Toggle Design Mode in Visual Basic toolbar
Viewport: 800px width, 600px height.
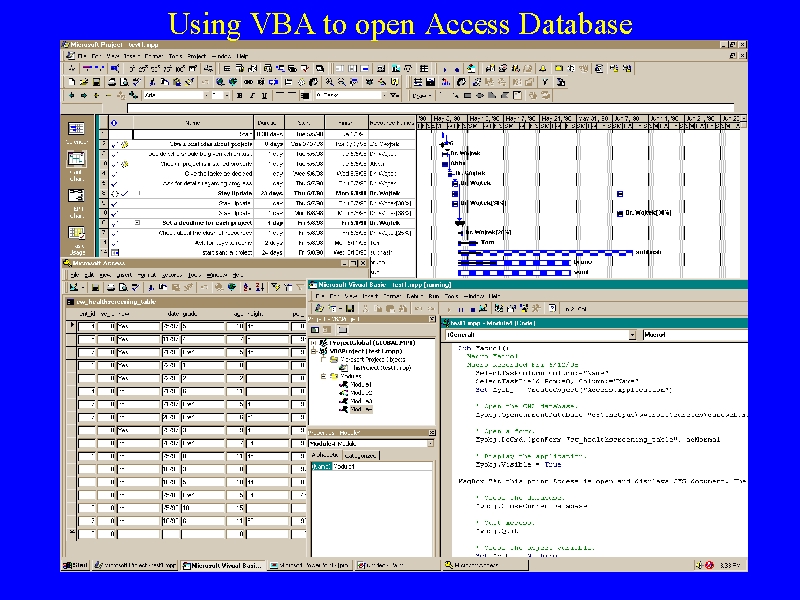pyautogui.click(x=483, y=308)
